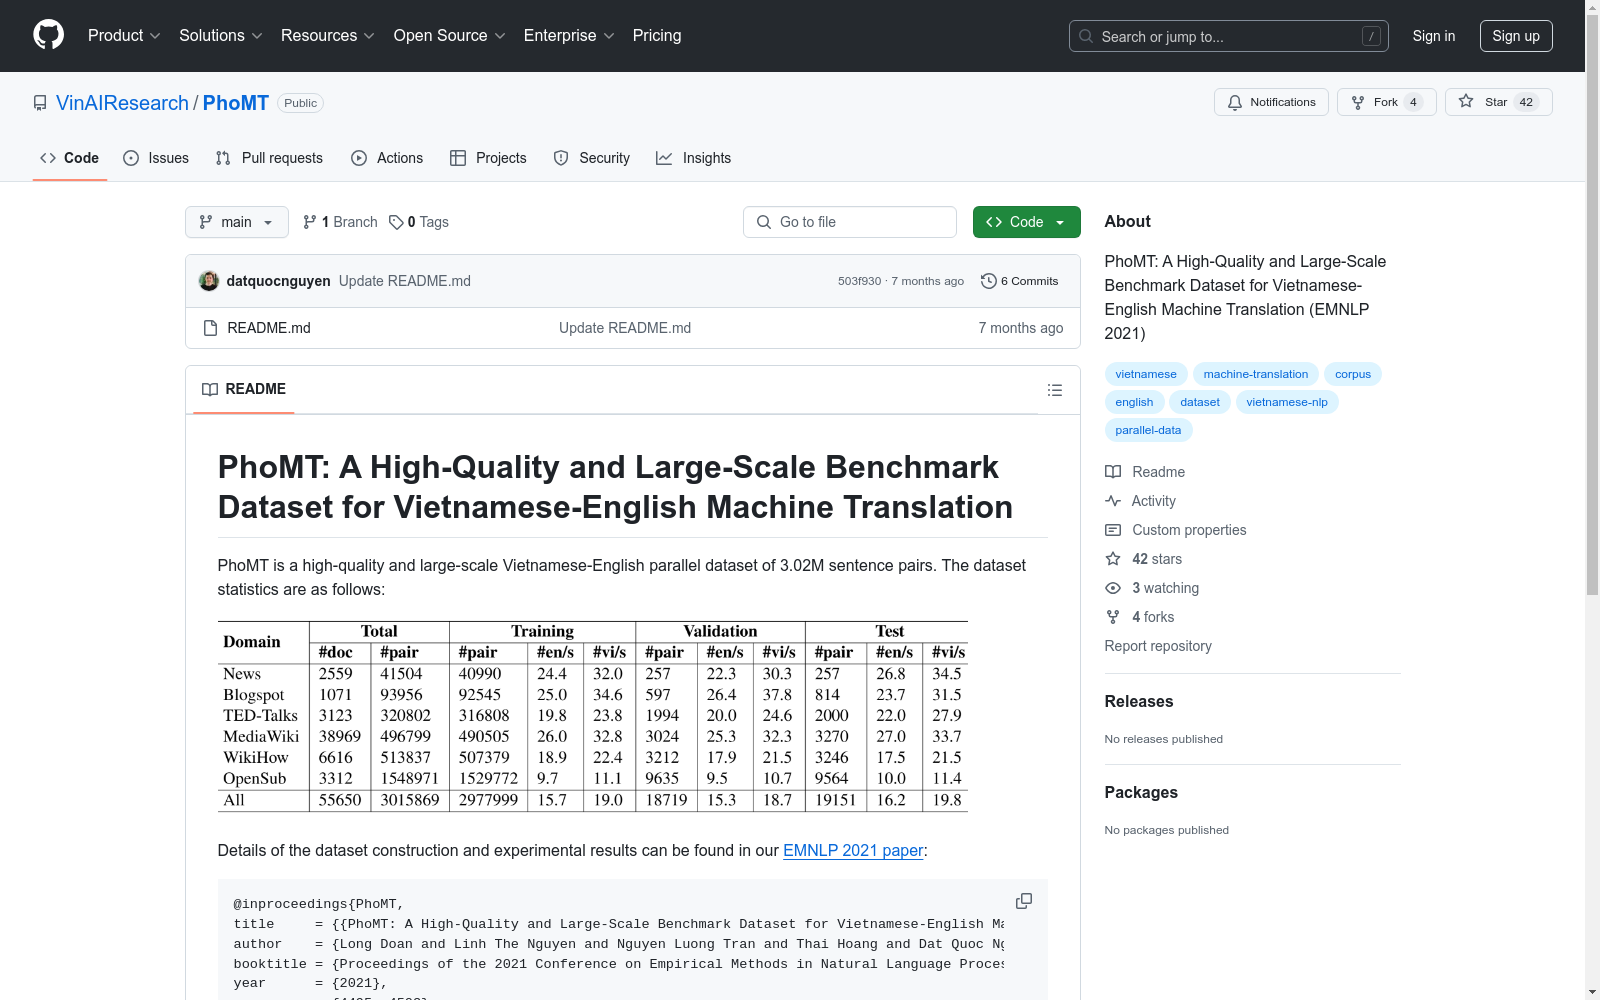Click the english topic tag
The image size is (1600, 1000).
(x=1134, y=402)
